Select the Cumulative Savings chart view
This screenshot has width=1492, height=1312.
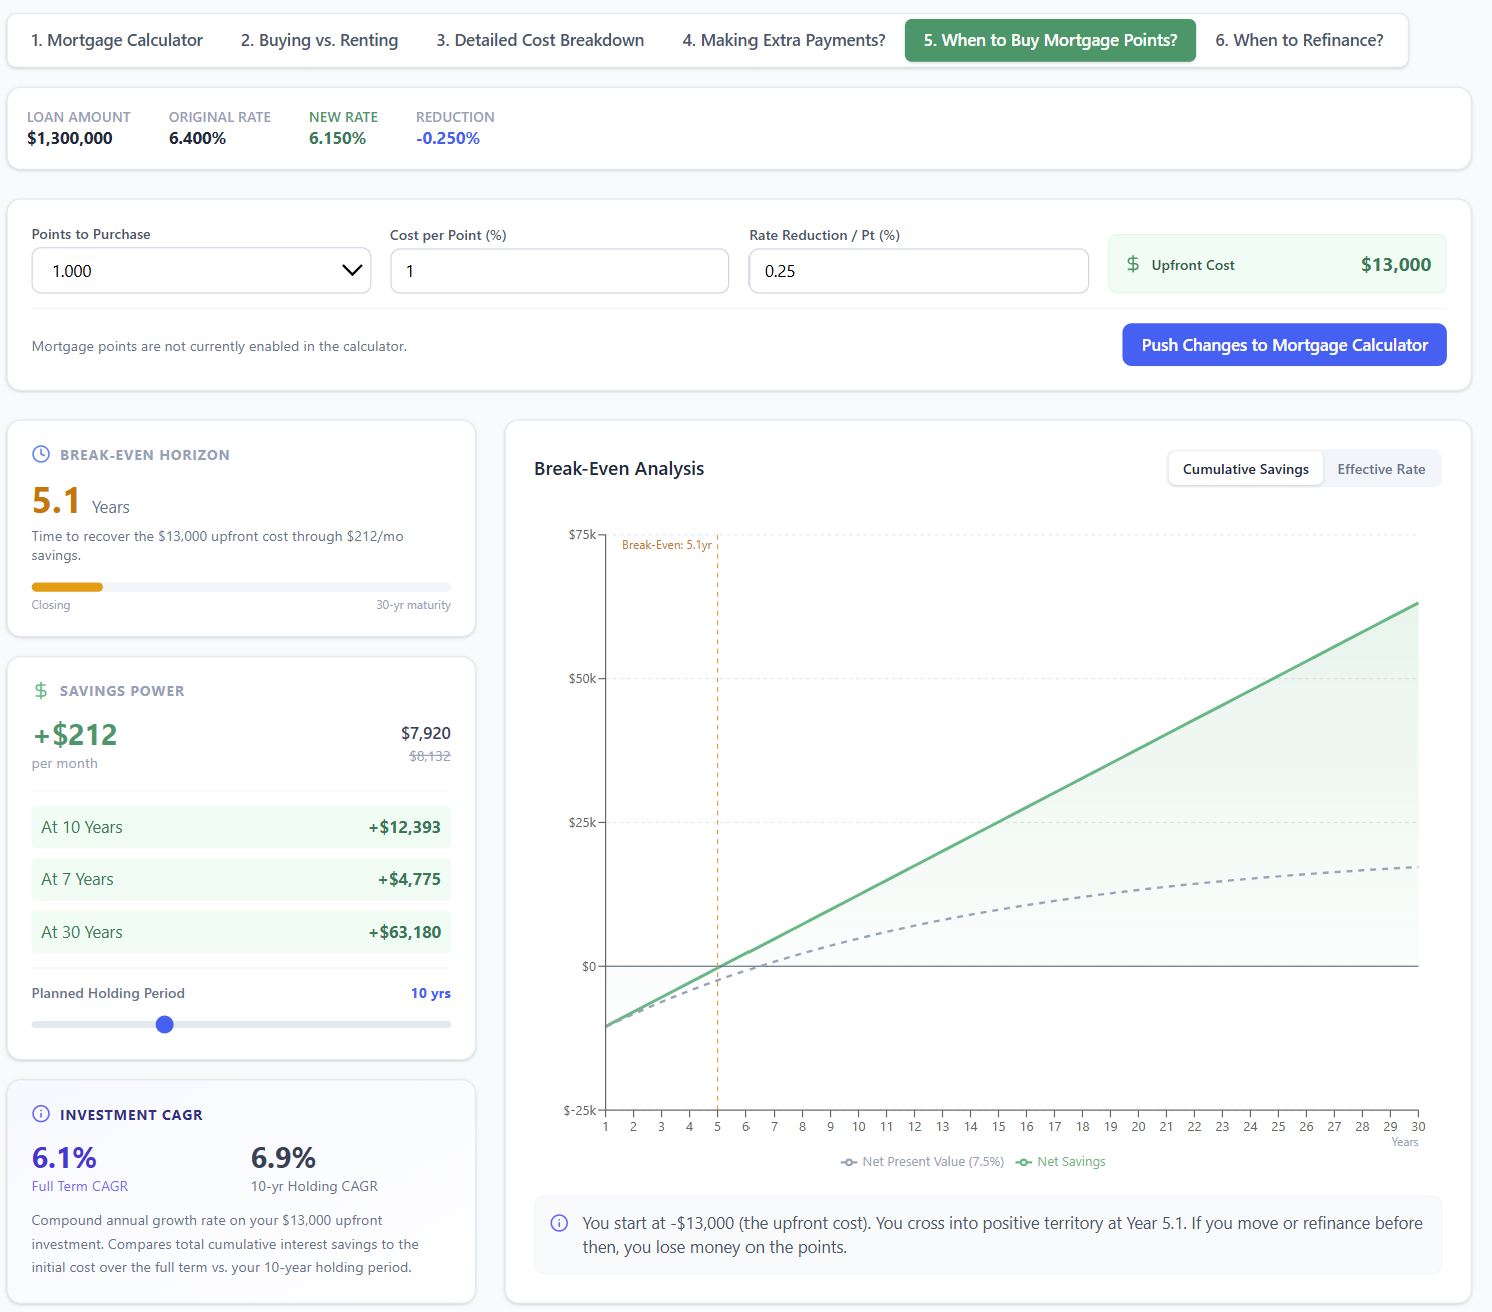pyautogui.click(x=1245, y=469)
